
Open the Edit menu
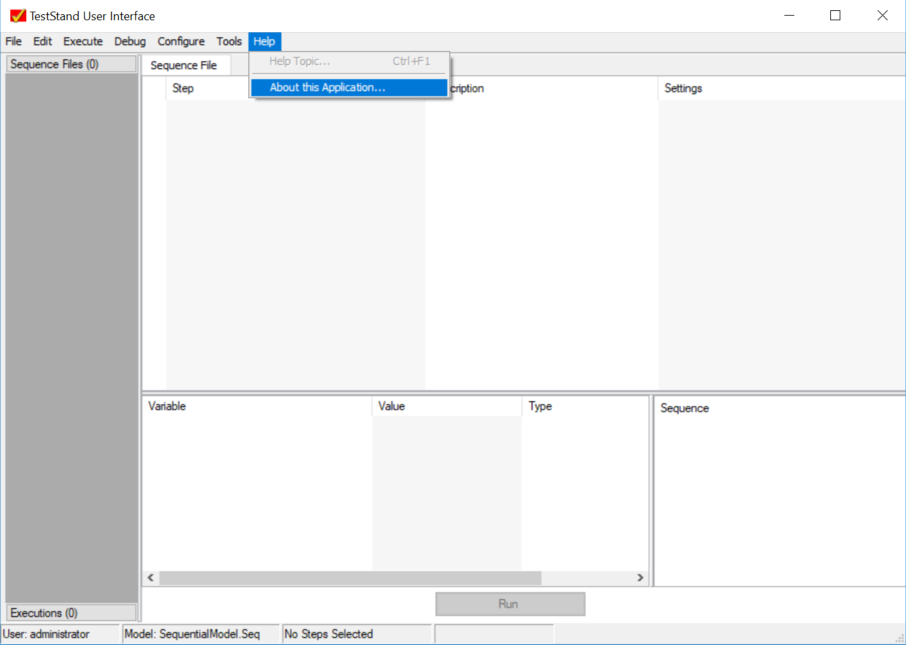(x=42, y=42)
